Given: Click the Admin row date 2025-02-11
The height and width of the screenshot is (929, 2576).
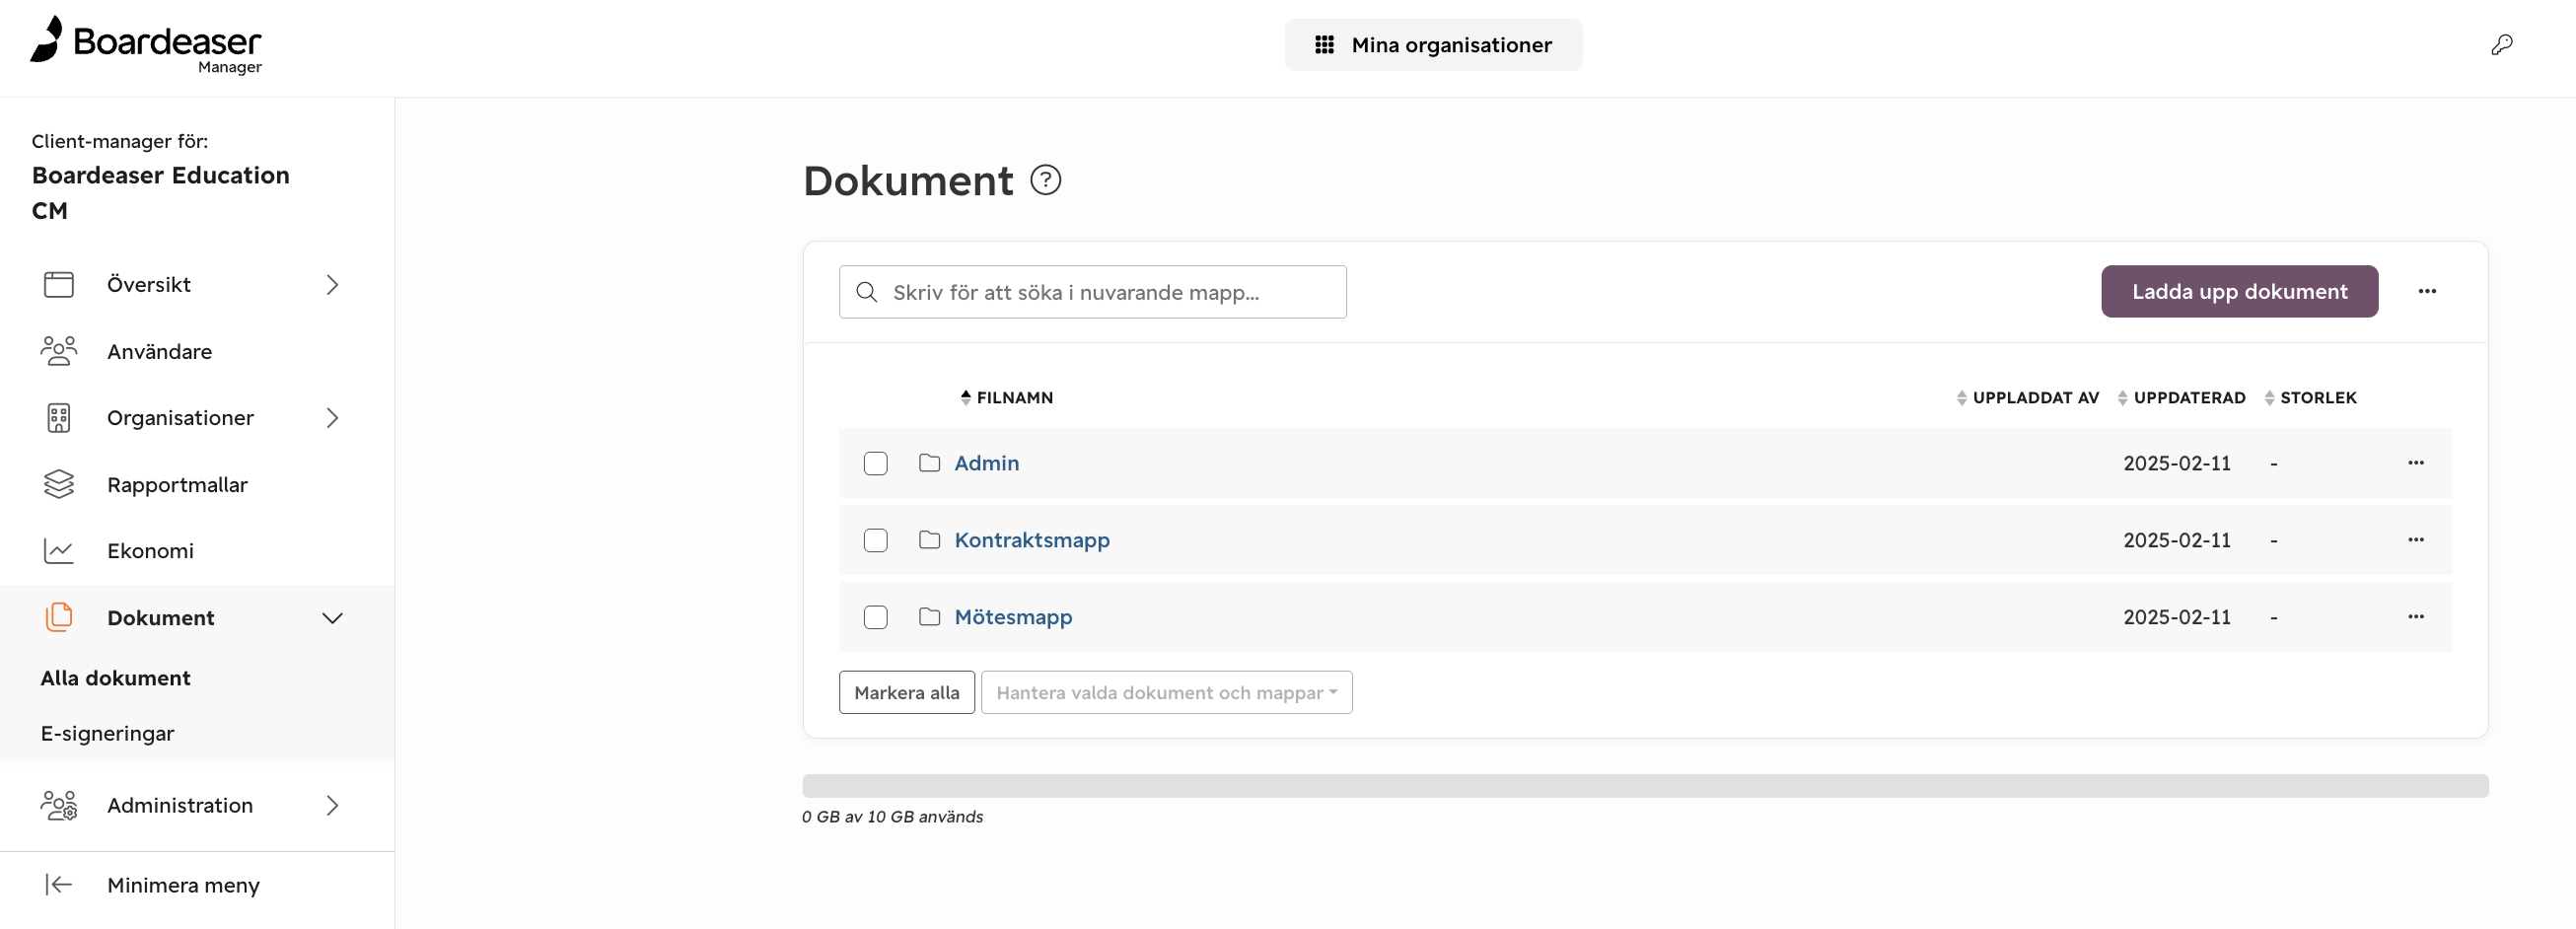Looking at the screenshot, I should (x=2176, y=463).
